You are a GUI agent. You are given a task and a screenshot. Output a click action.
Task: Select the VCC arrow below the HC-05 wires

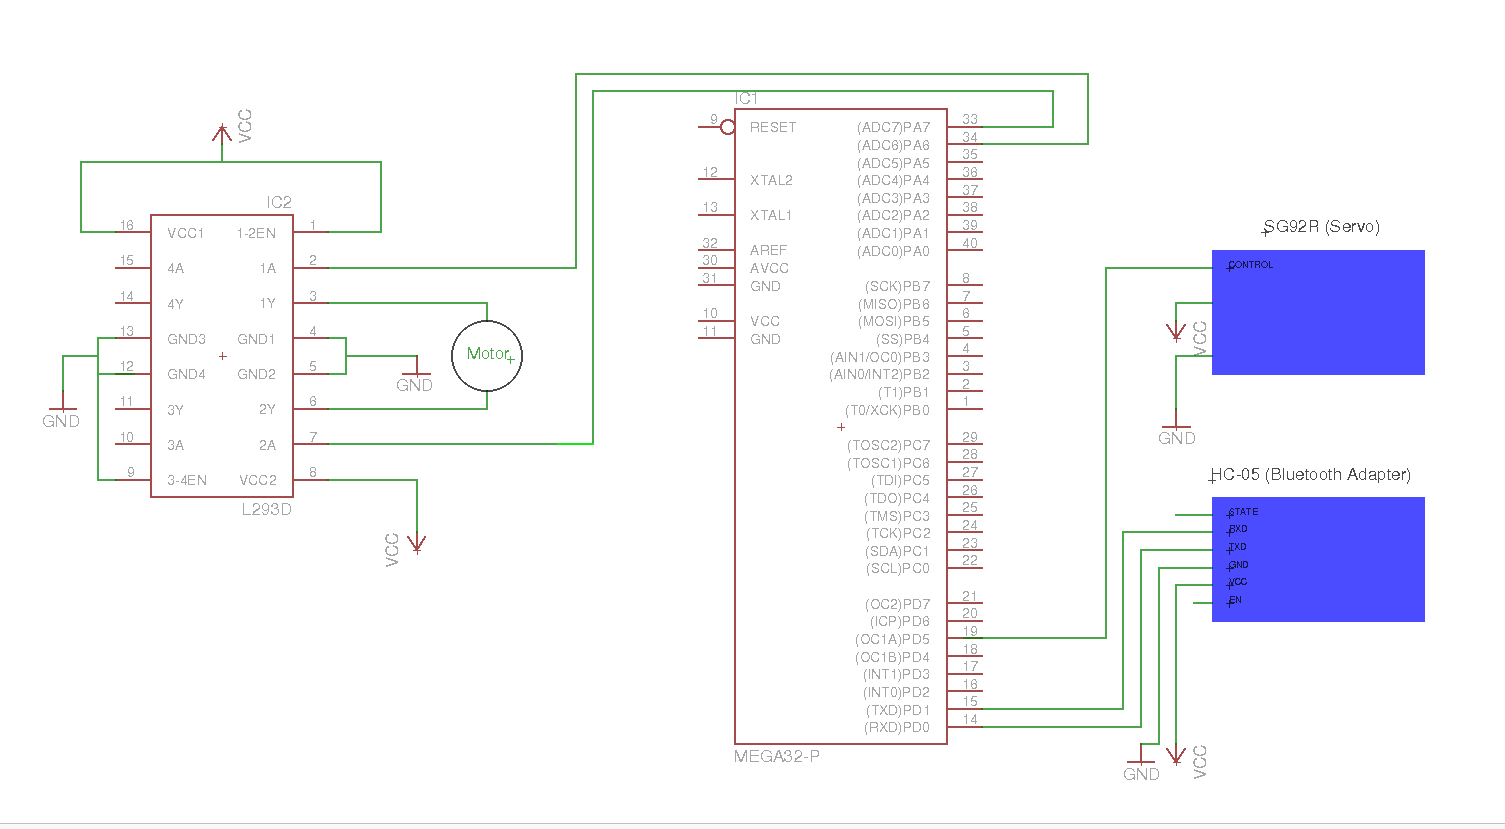1176,755
